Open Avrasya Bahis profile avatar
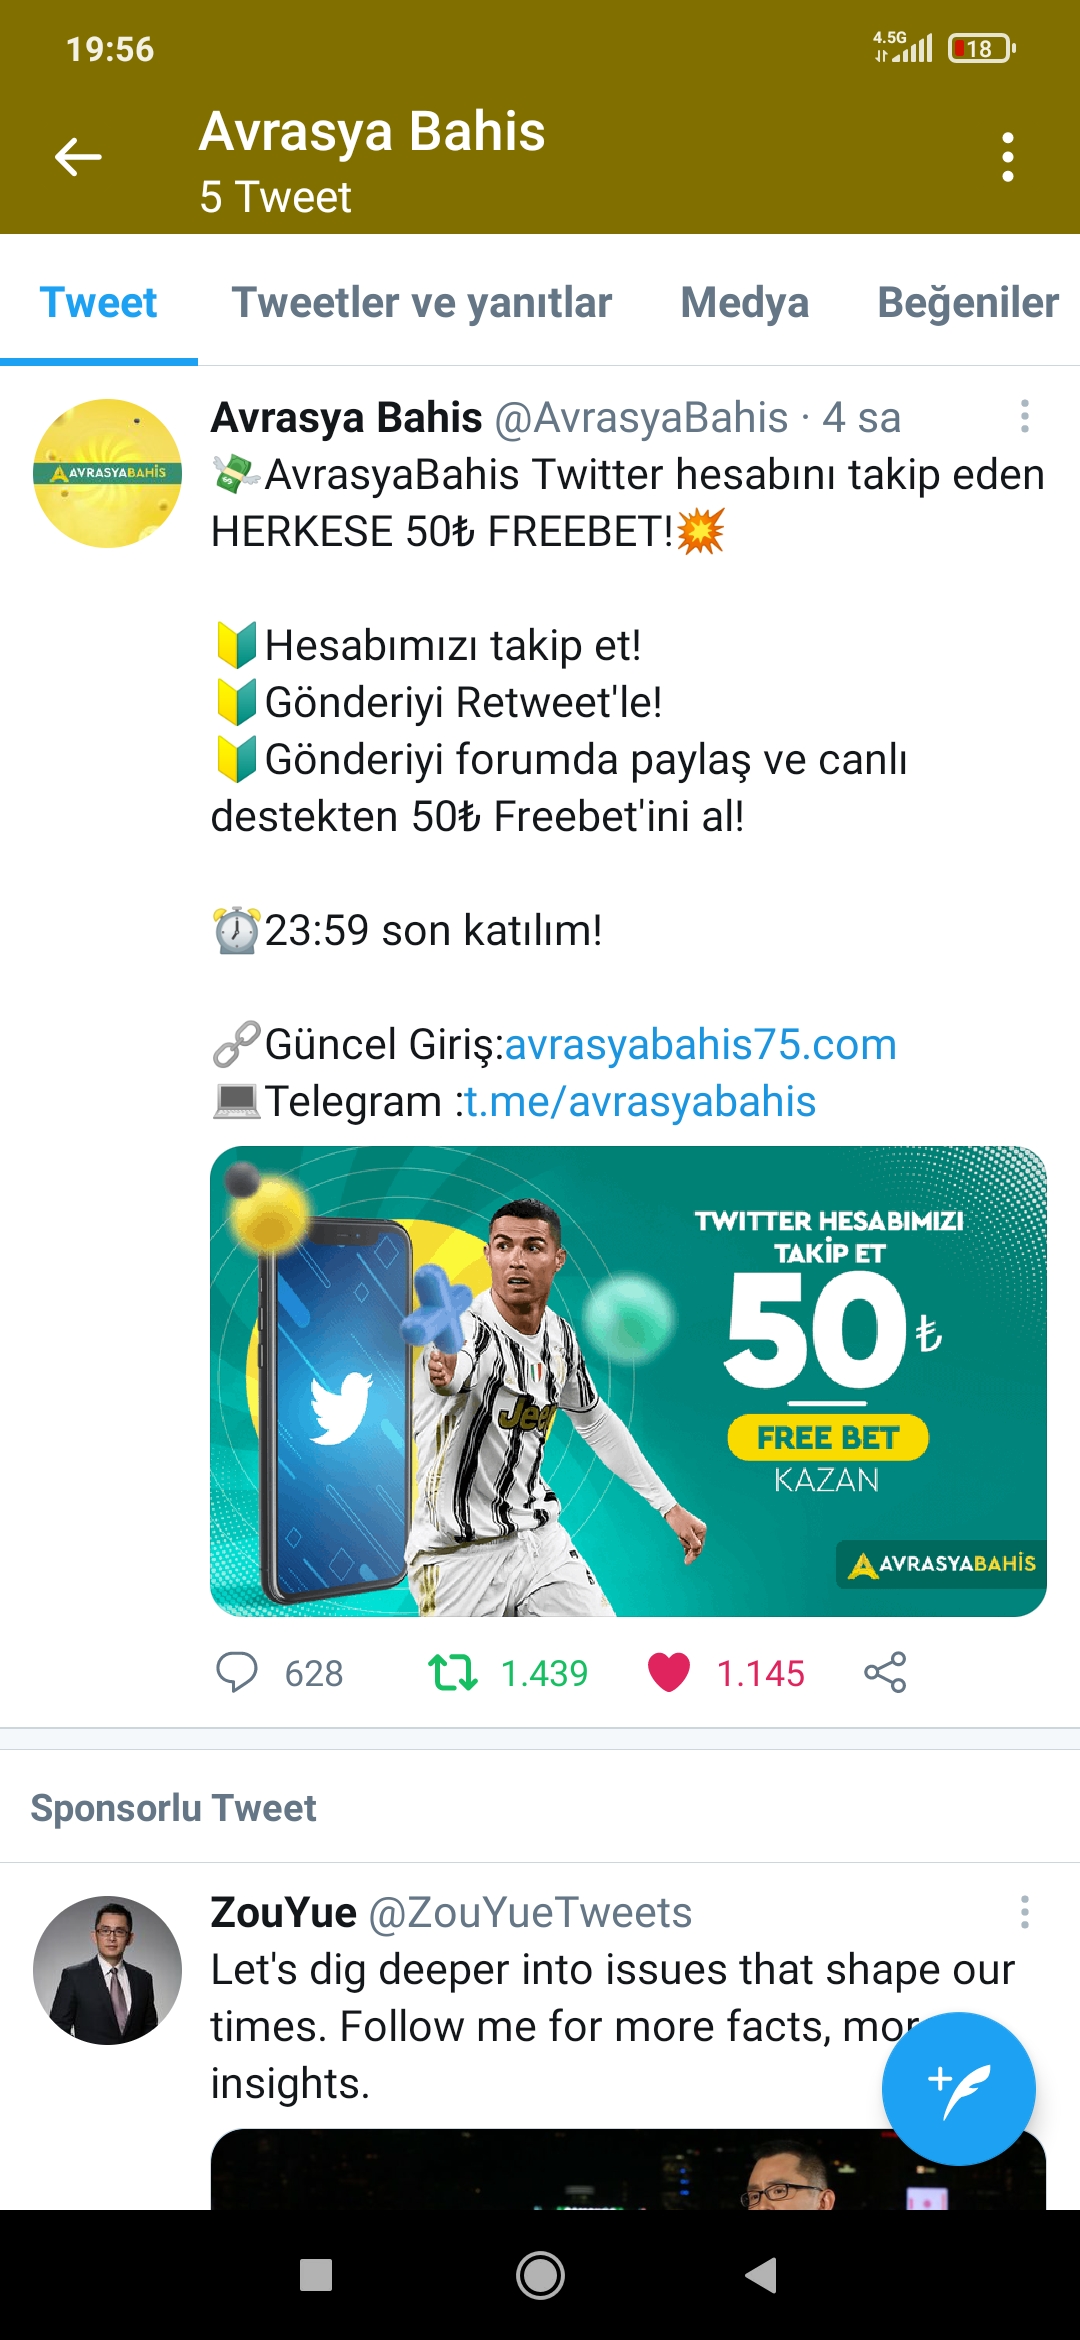 (108, 473)
